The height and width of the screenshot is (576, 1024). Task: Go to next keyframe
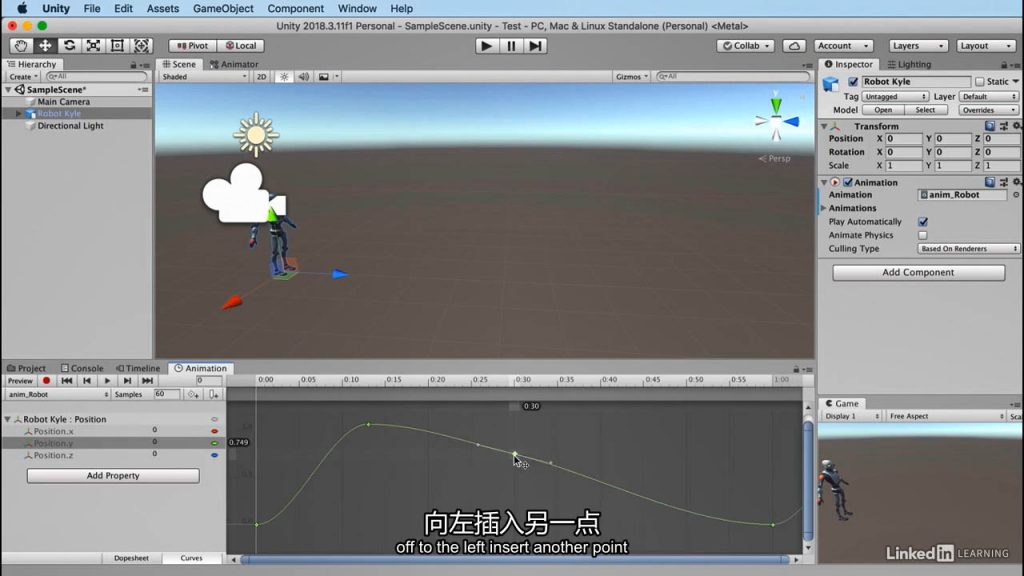[x=127, y=380]
